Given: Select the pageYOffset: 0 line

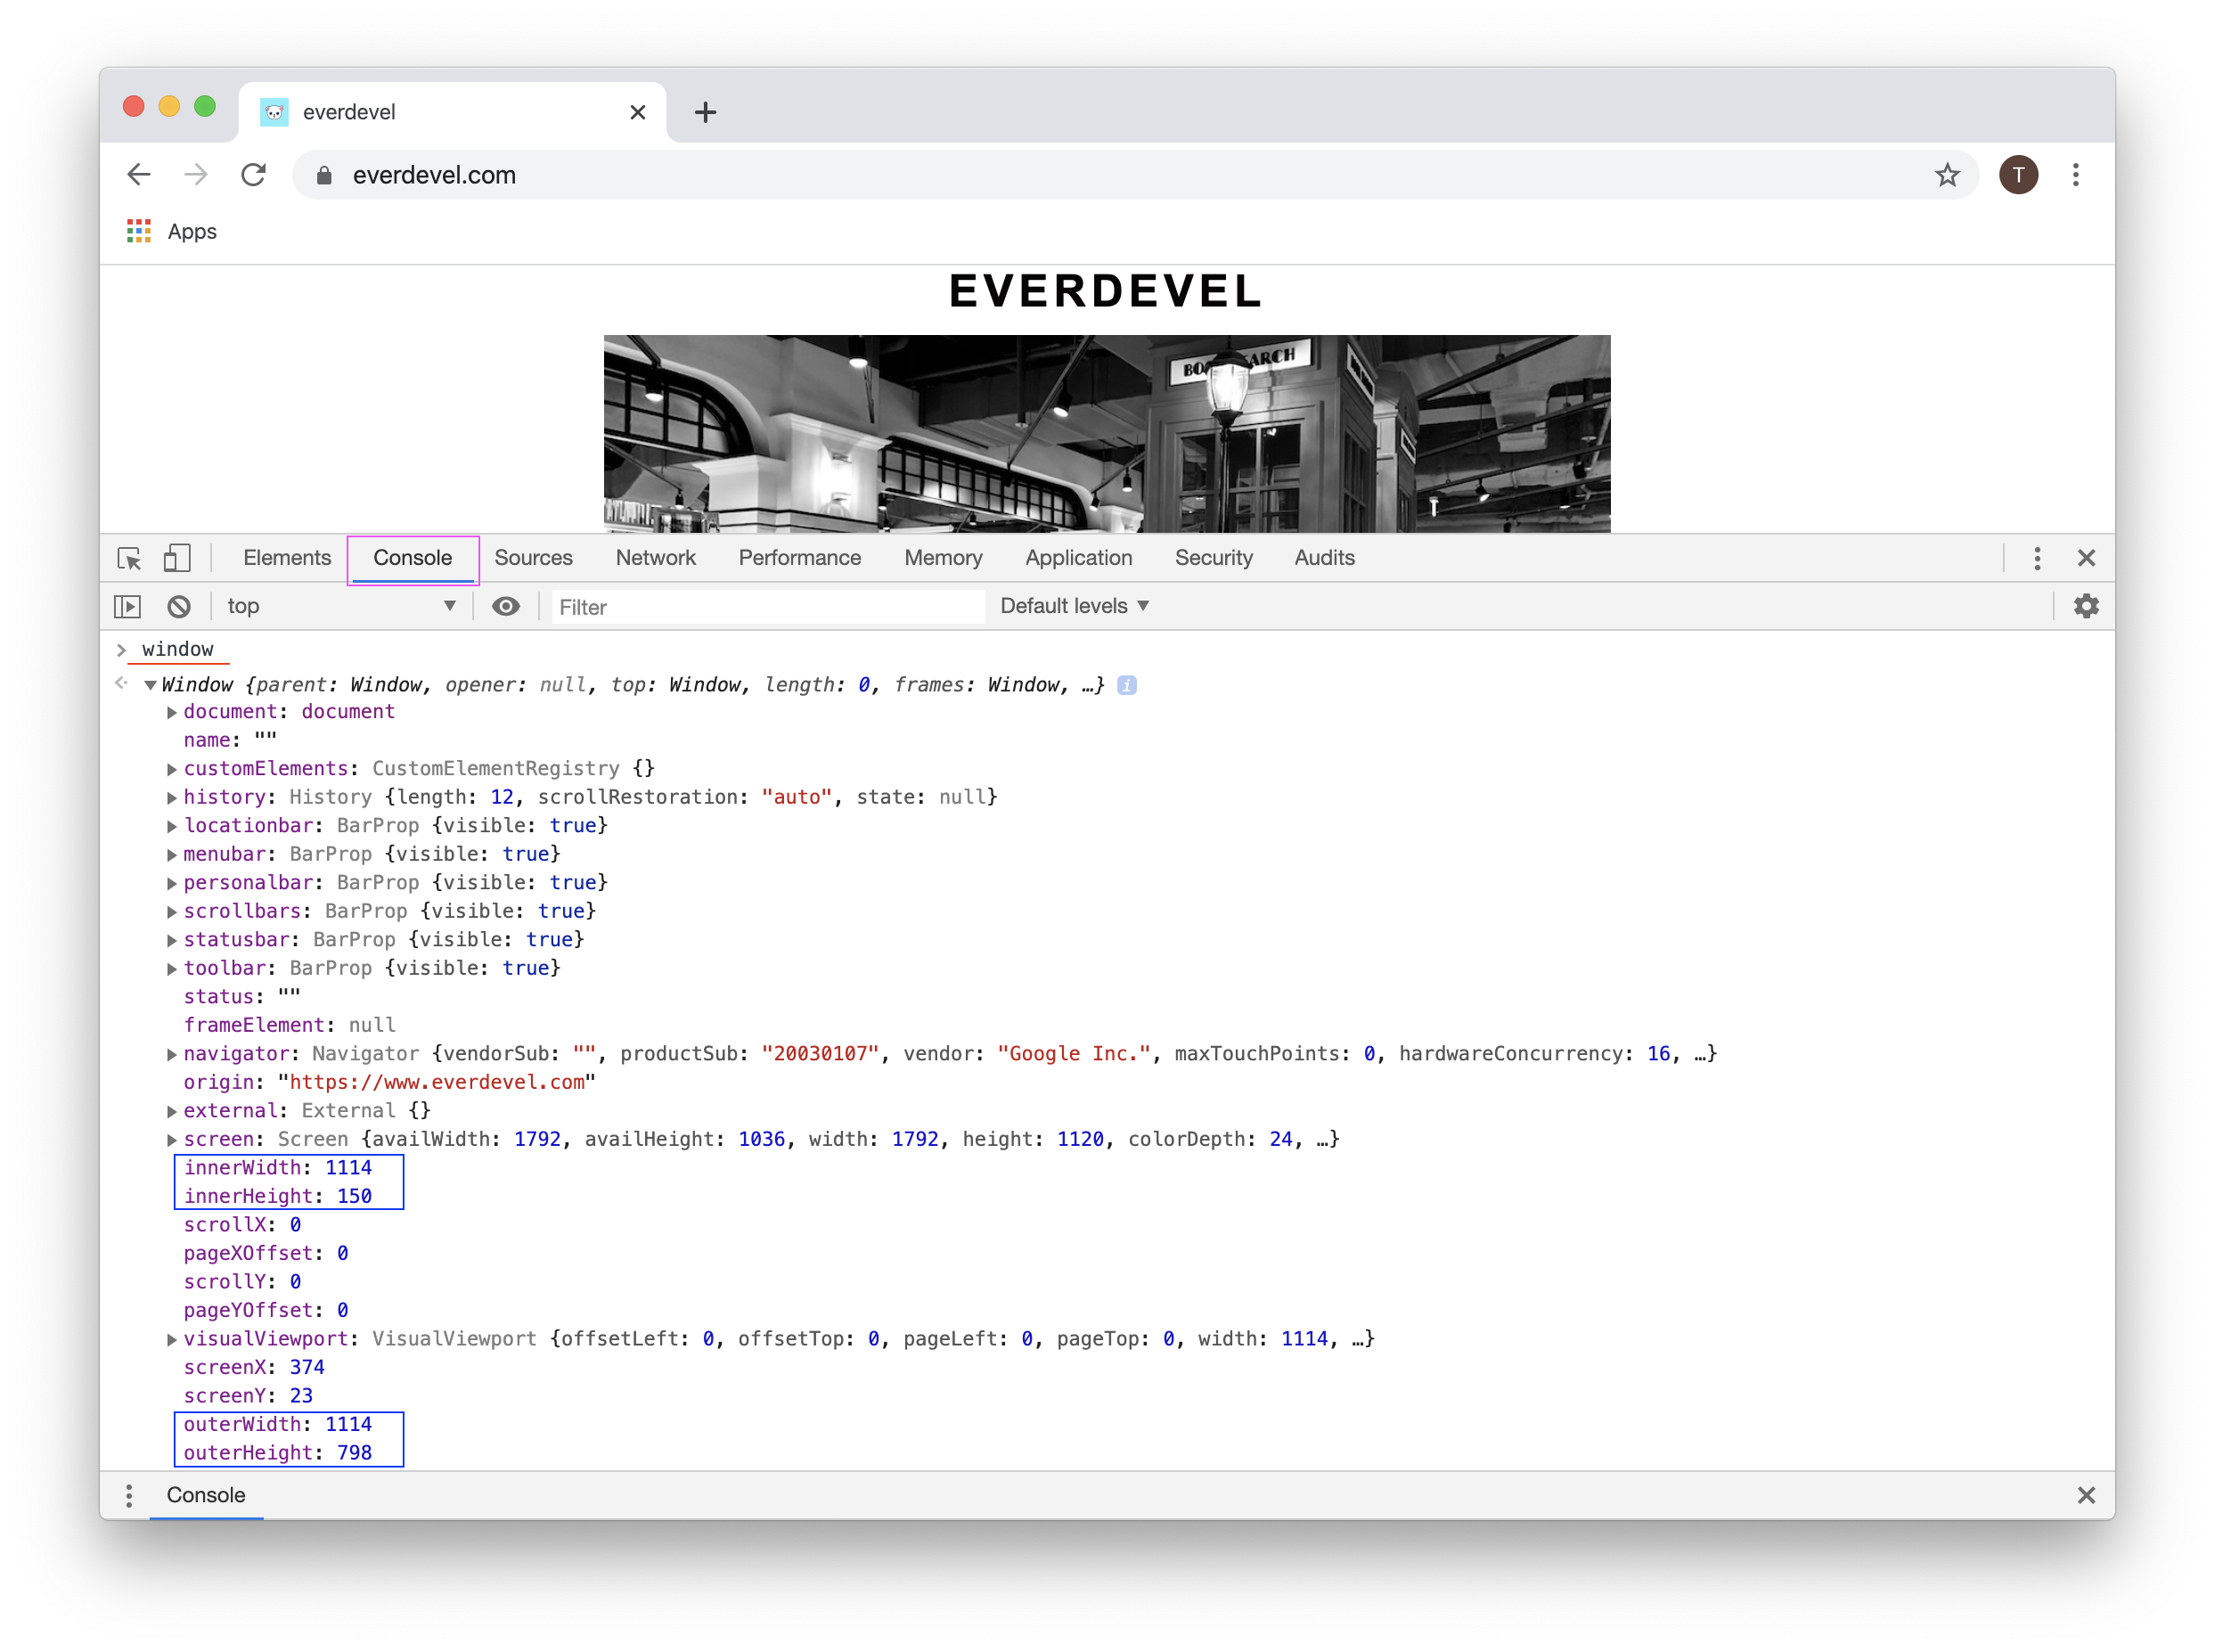Looking at the screenshot, I should (x=266, y=1310).
